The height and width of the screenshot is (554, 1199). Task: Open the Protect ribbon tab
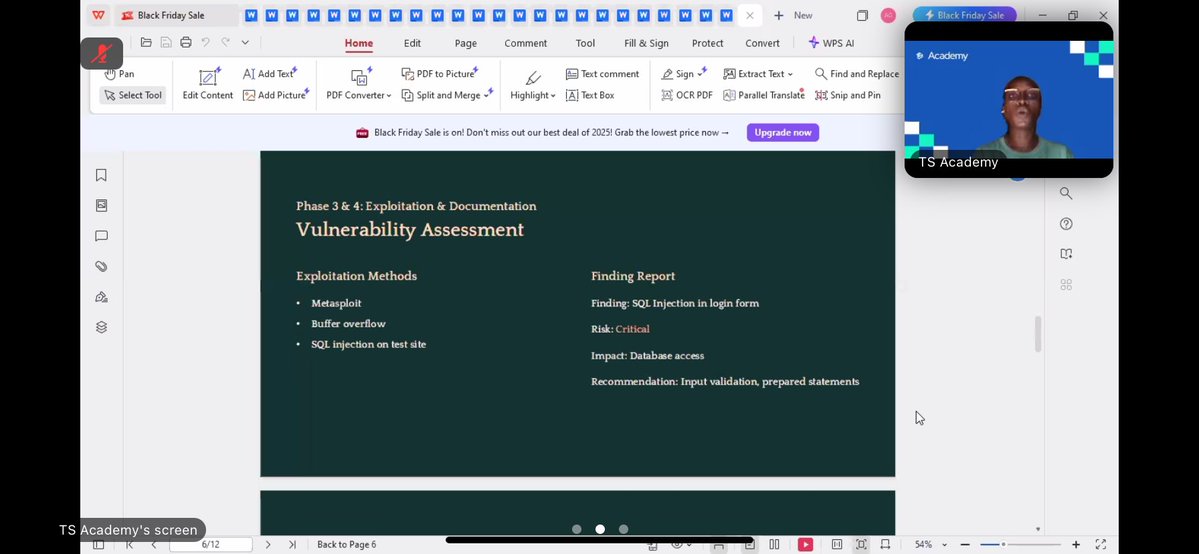707,44
